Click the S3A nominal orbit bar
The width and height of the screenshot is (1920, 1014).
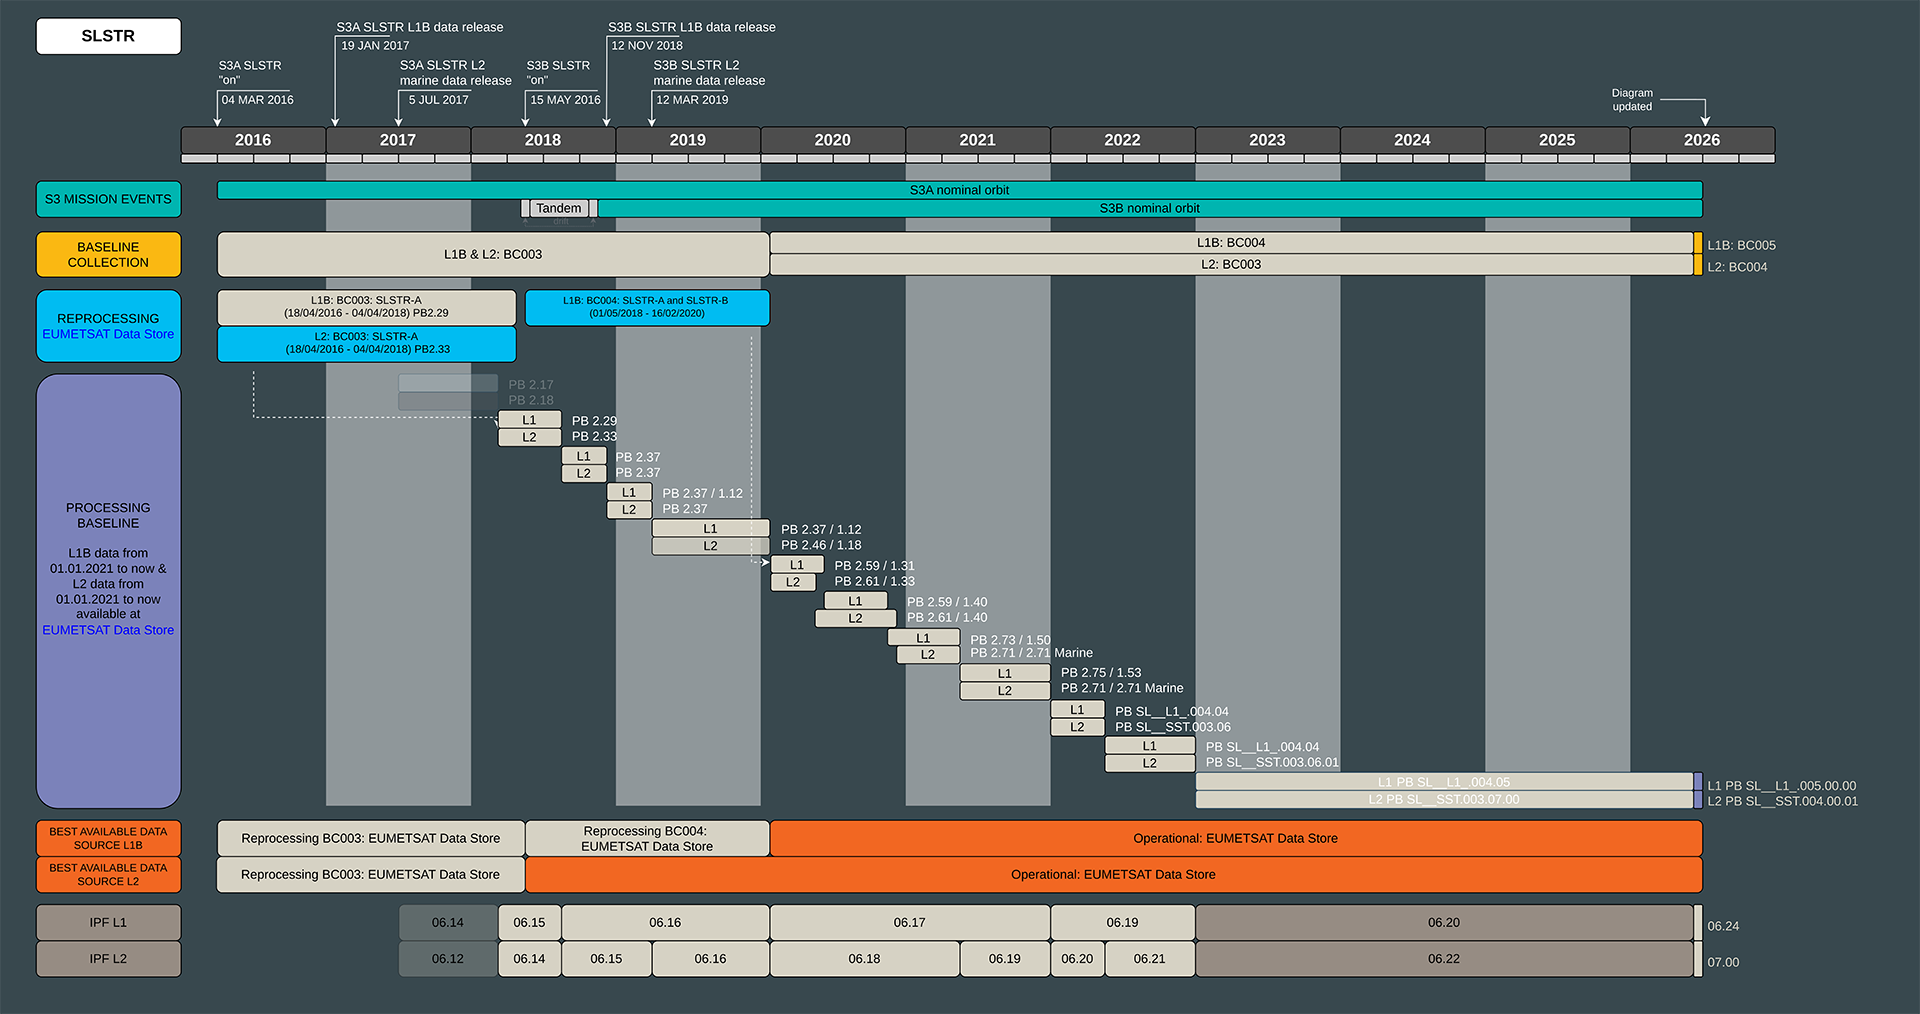coord(960,190)
